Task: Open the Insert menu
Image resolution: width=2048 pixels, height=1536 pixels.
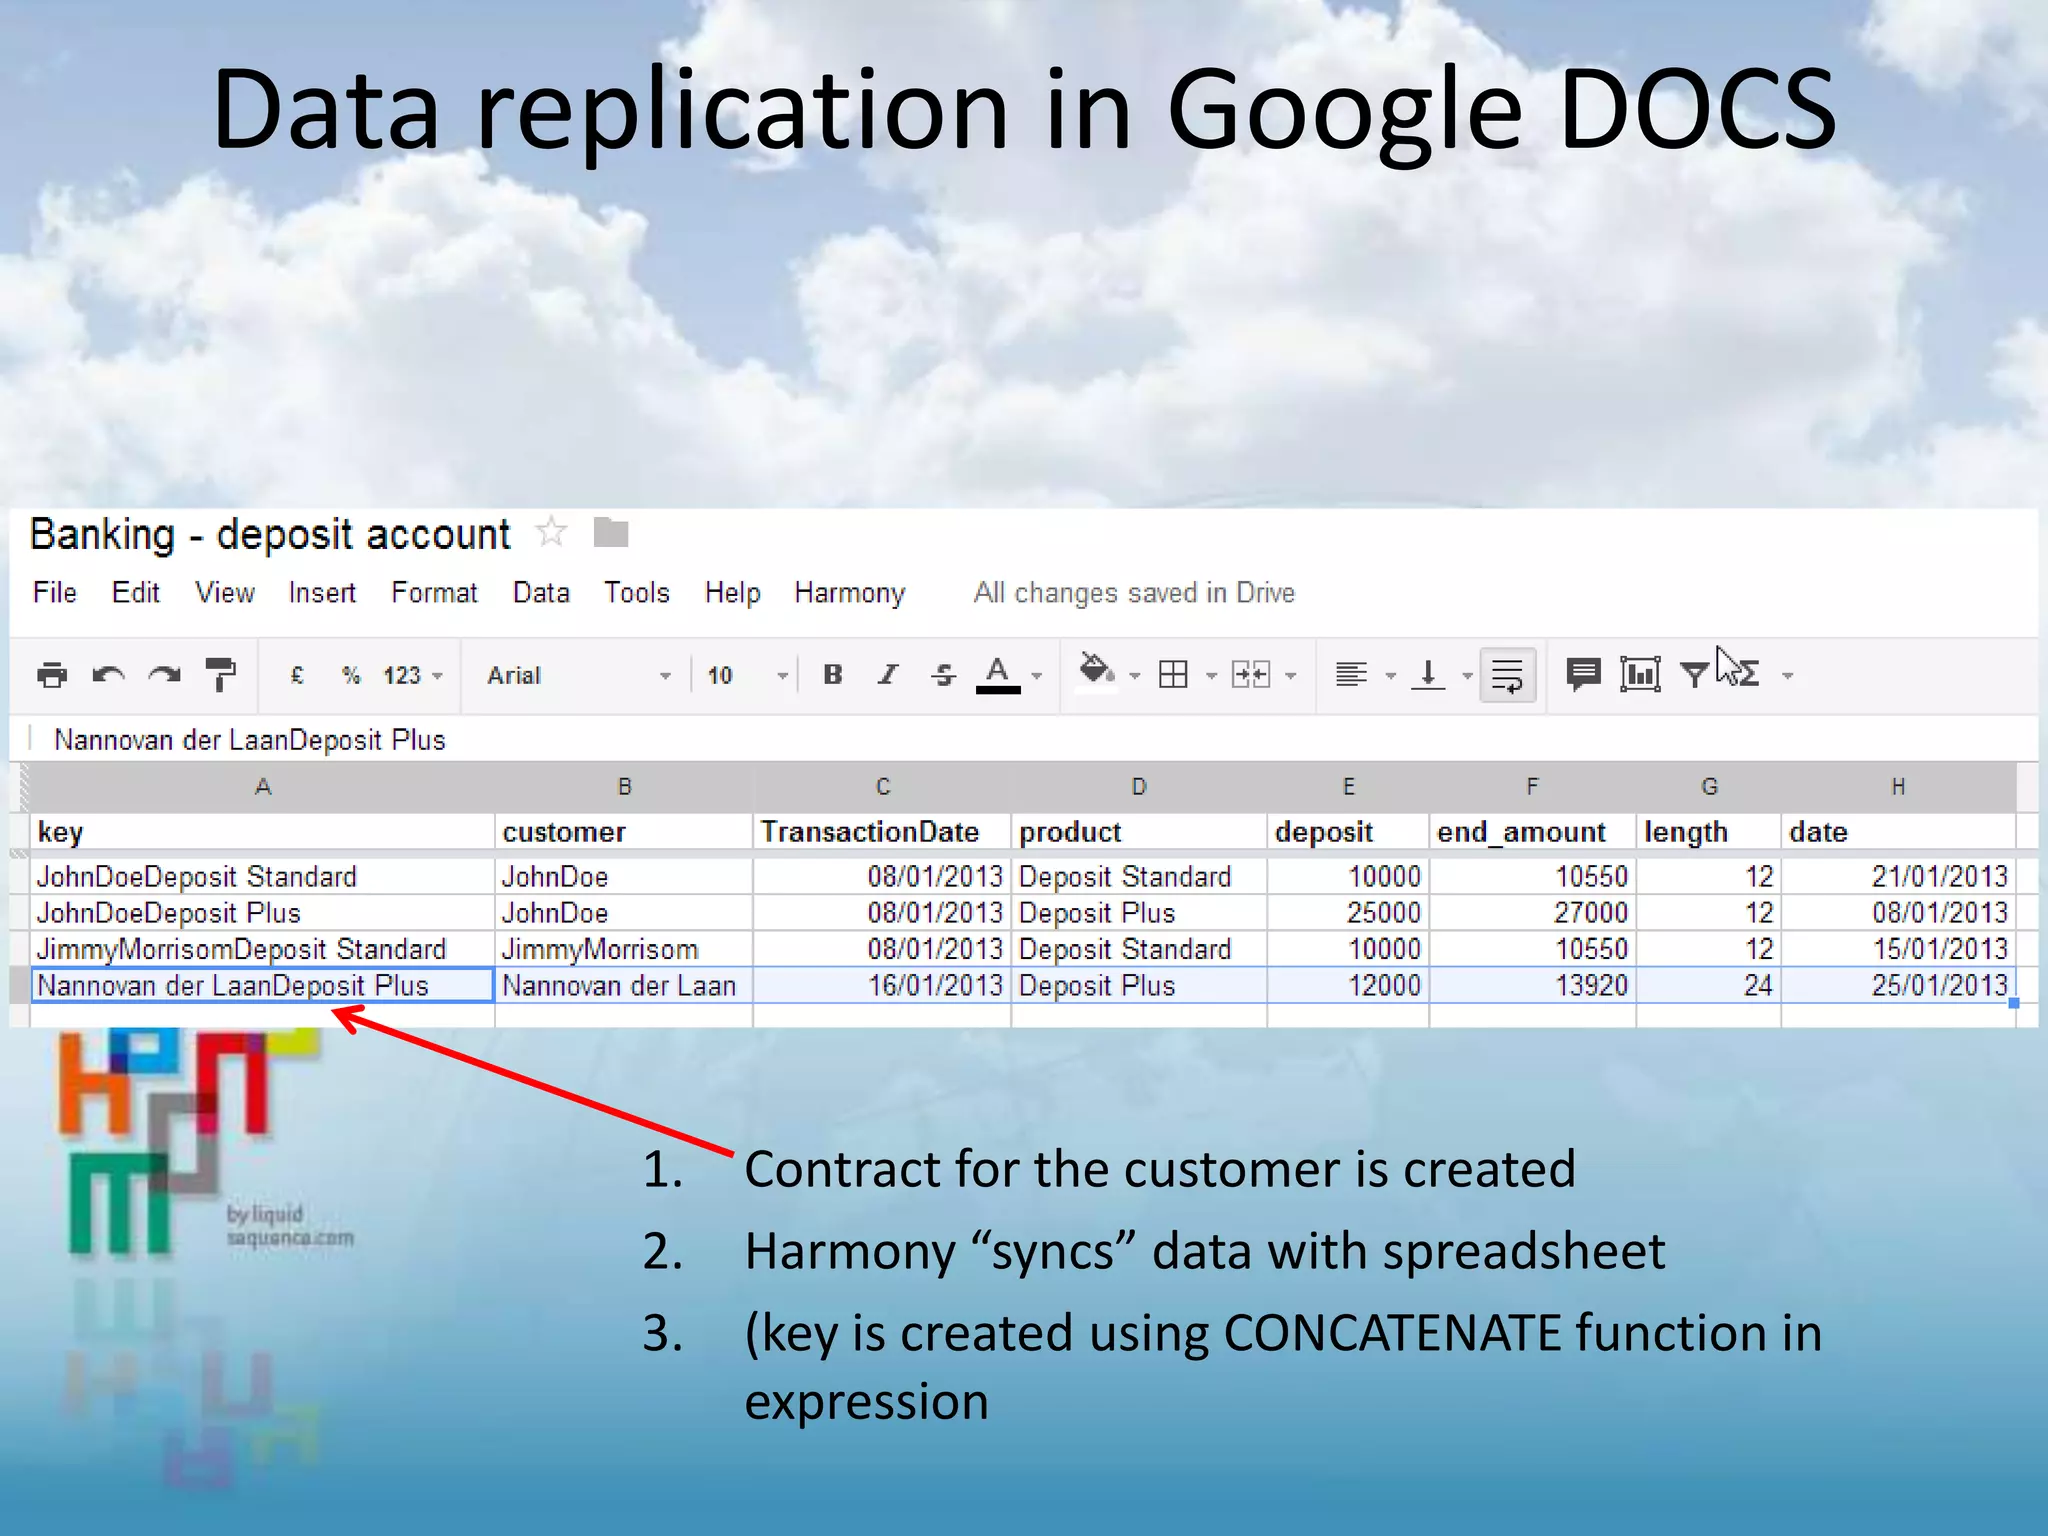Action: pos(322,592)
